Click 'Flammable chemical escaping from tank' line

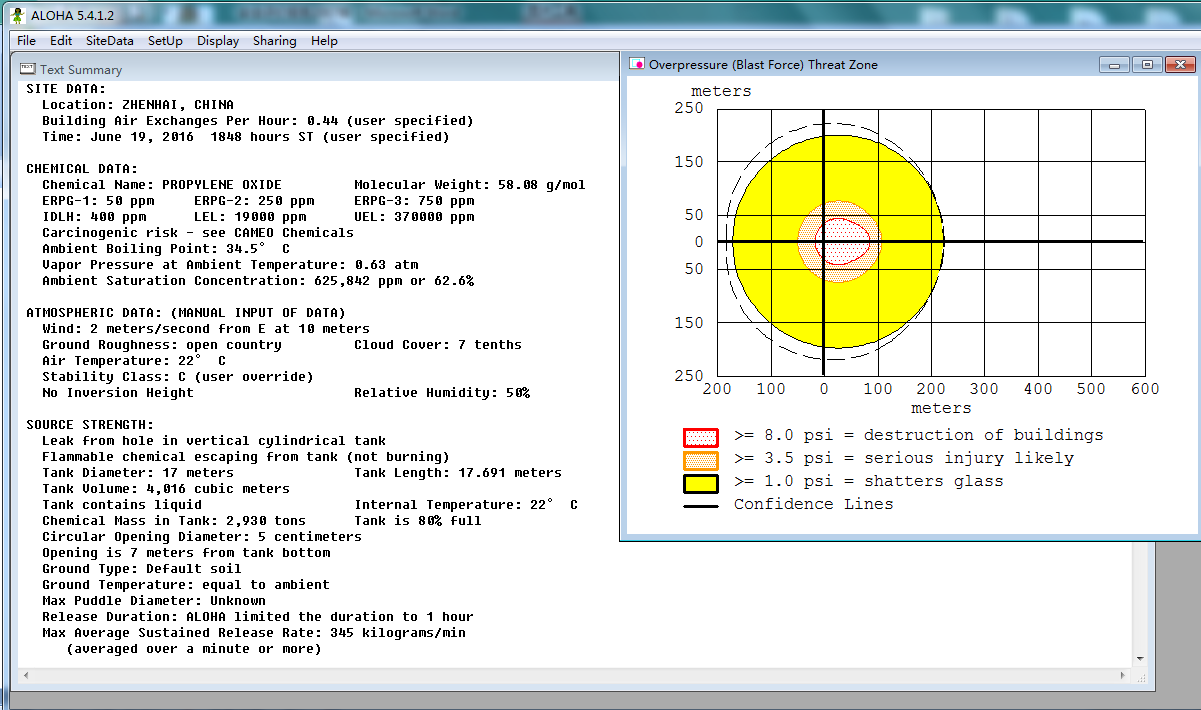(246, 456)
